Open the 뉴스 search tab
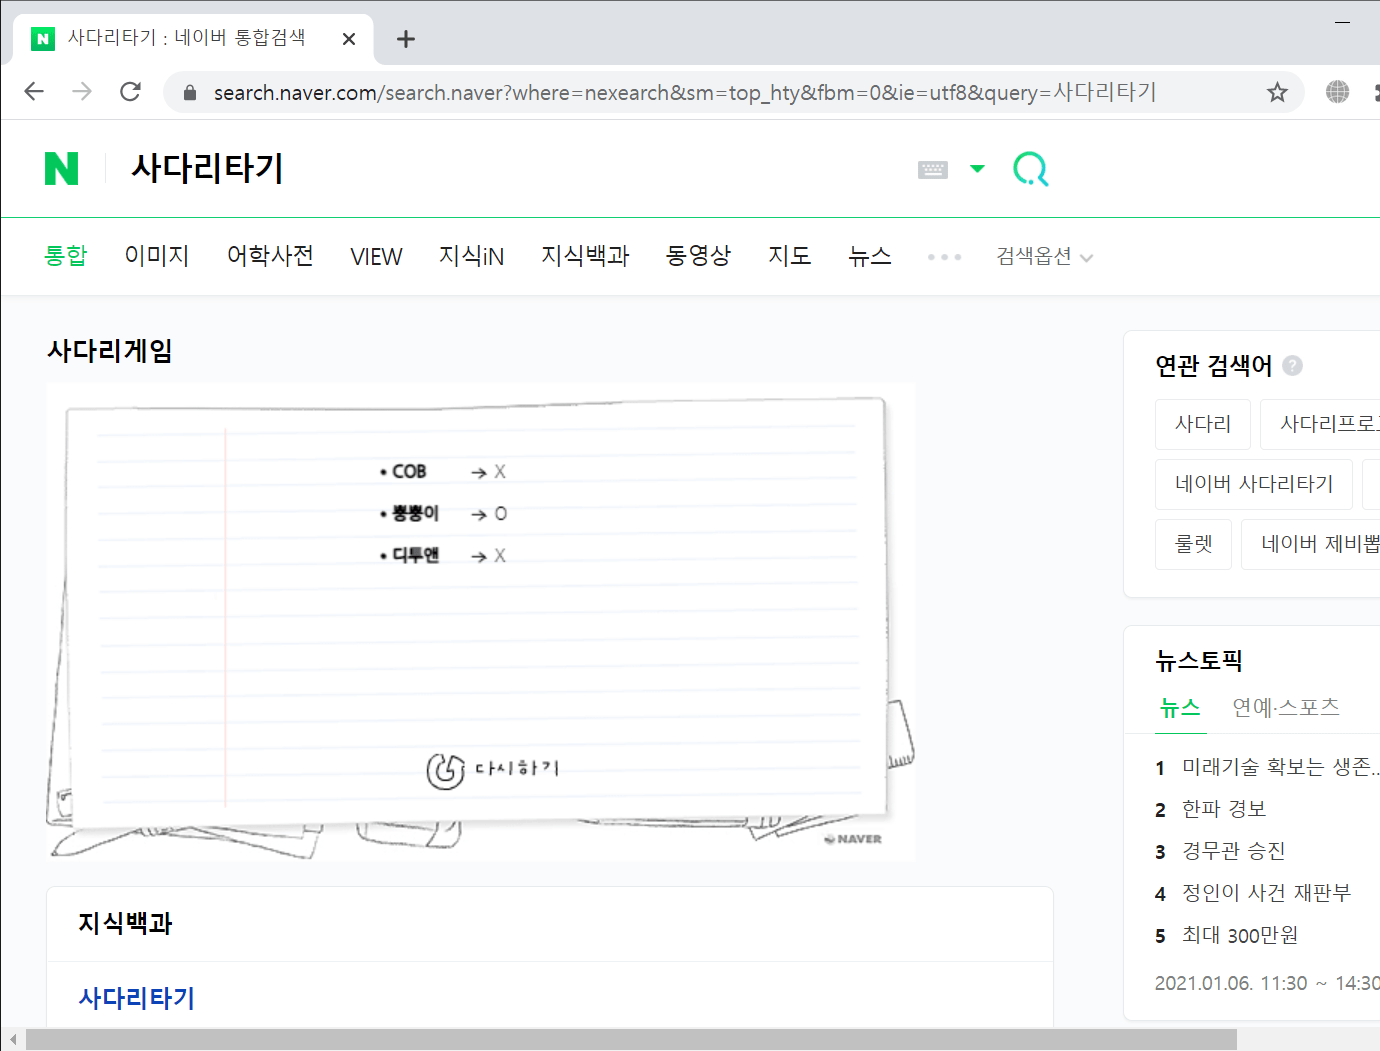1380x1051 pixels. 870,256
